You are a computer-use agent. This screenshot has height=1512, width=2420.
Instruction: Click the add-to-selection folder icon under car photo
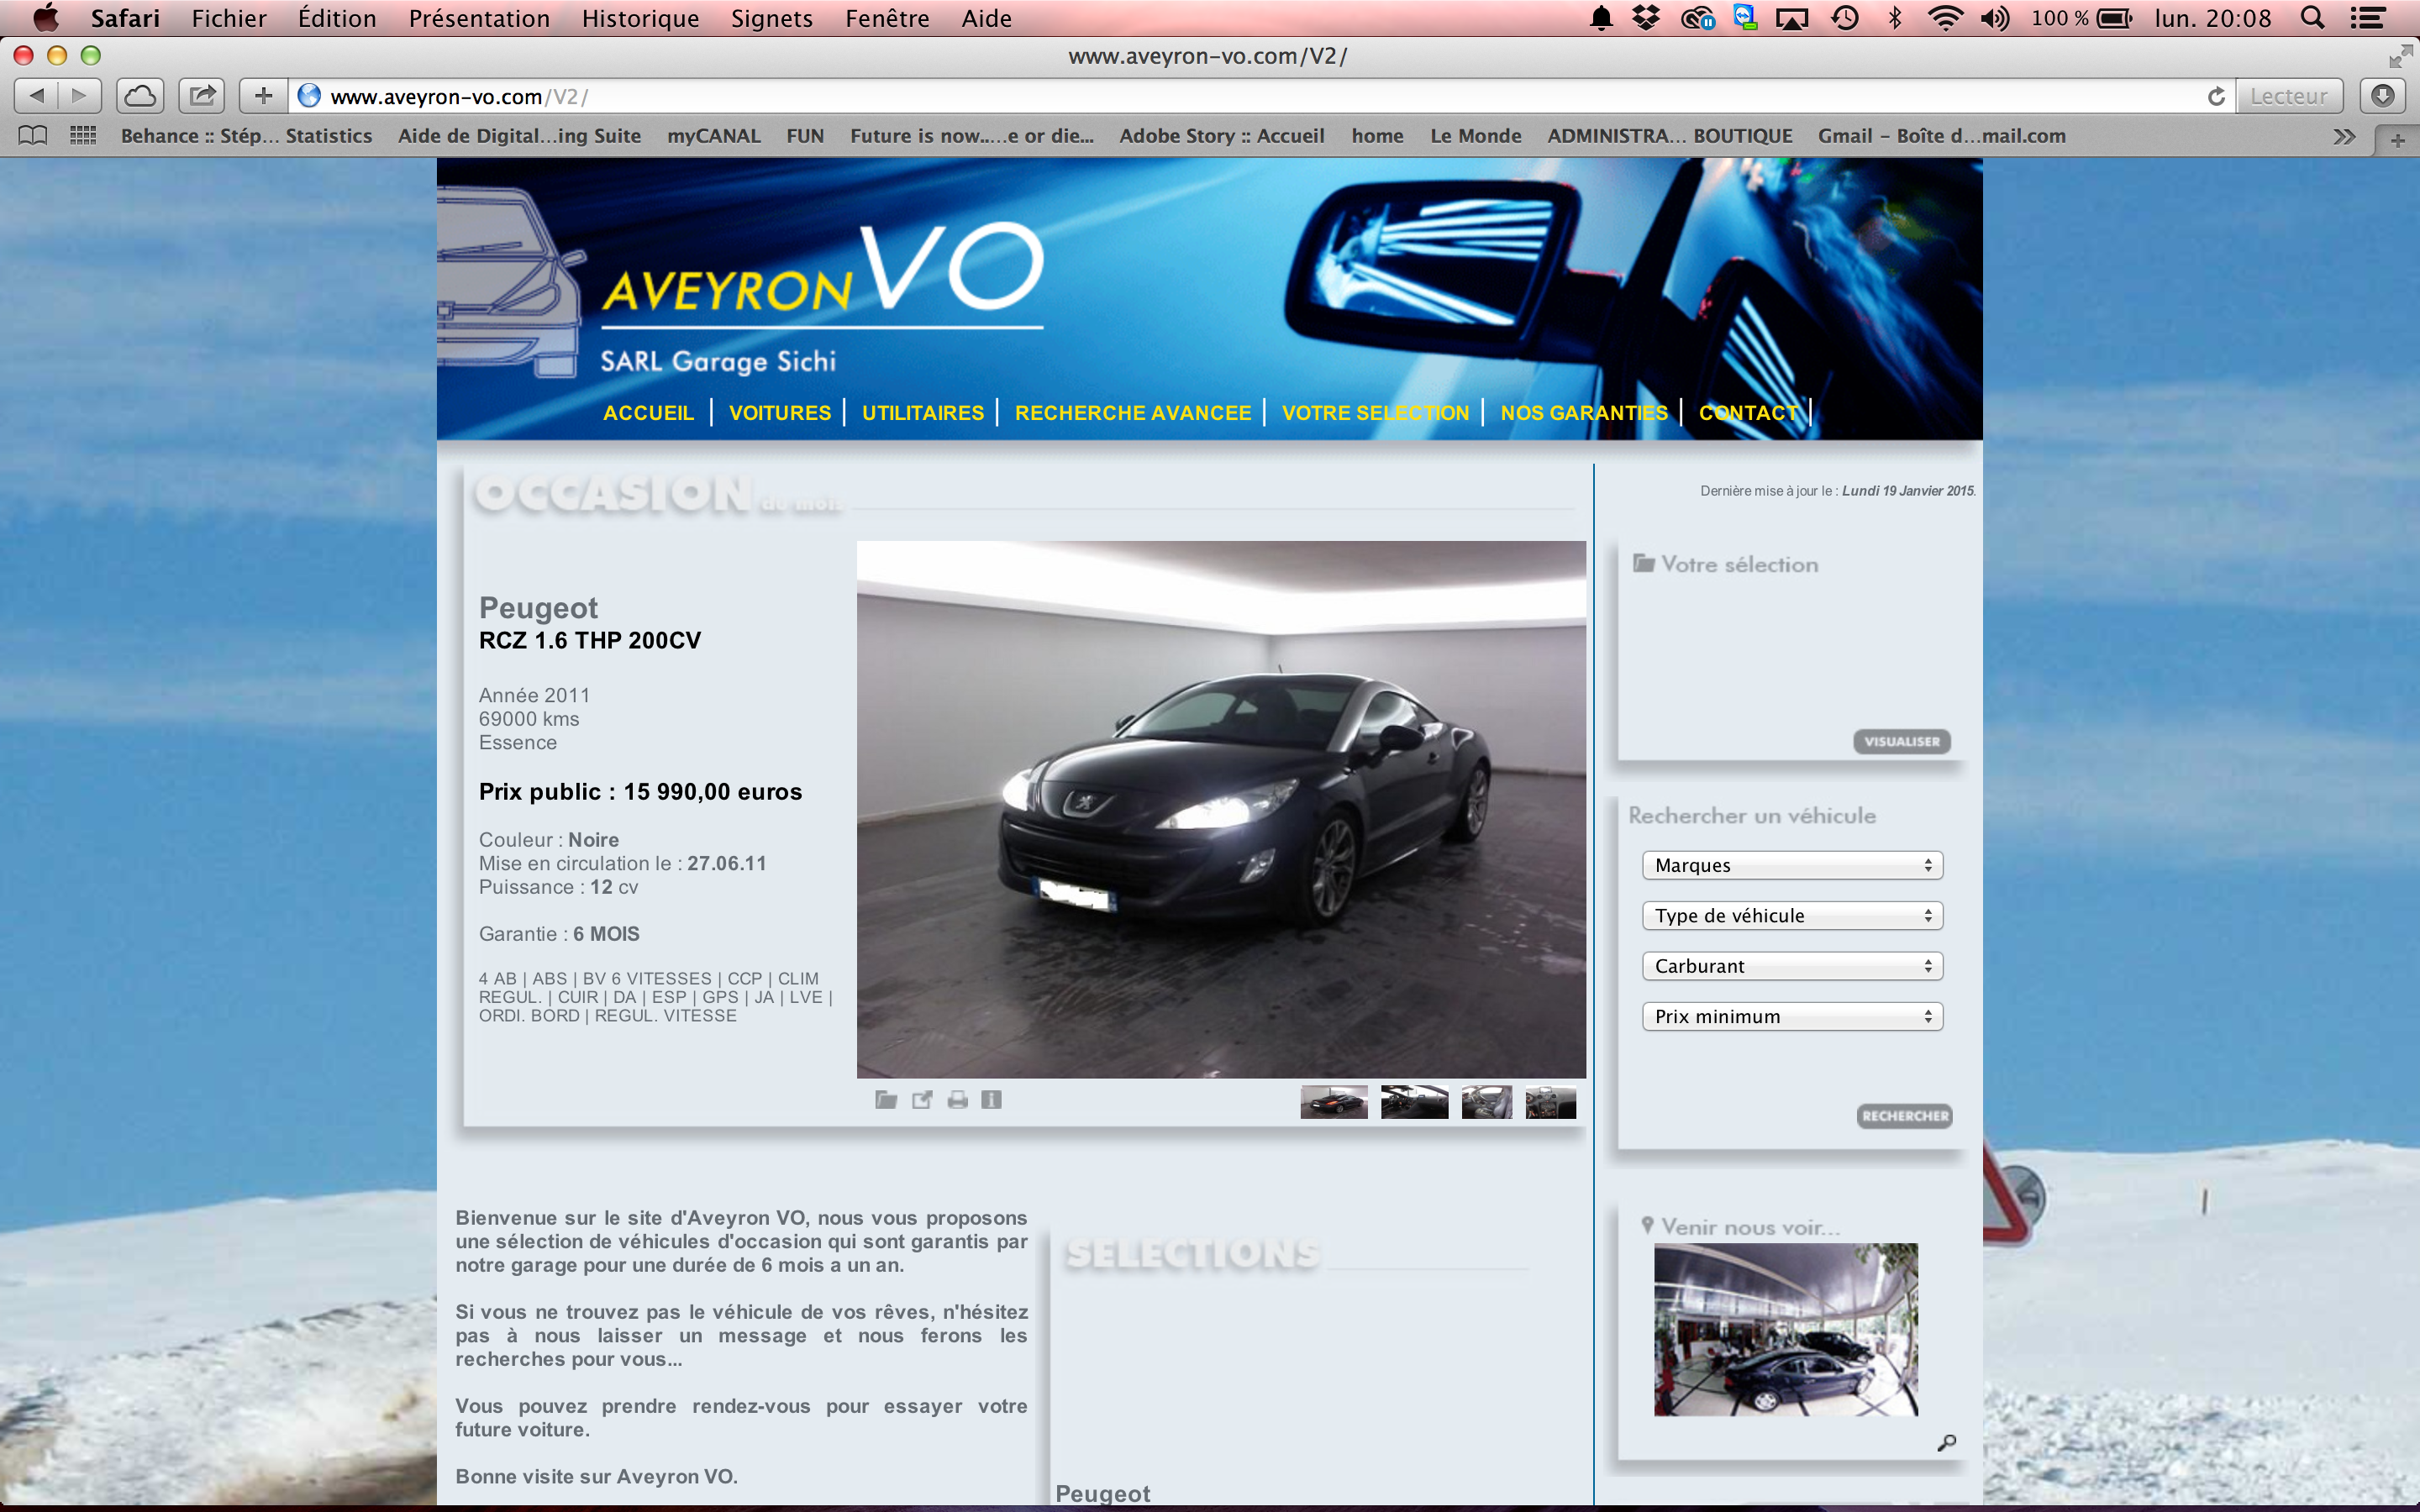886,1100
